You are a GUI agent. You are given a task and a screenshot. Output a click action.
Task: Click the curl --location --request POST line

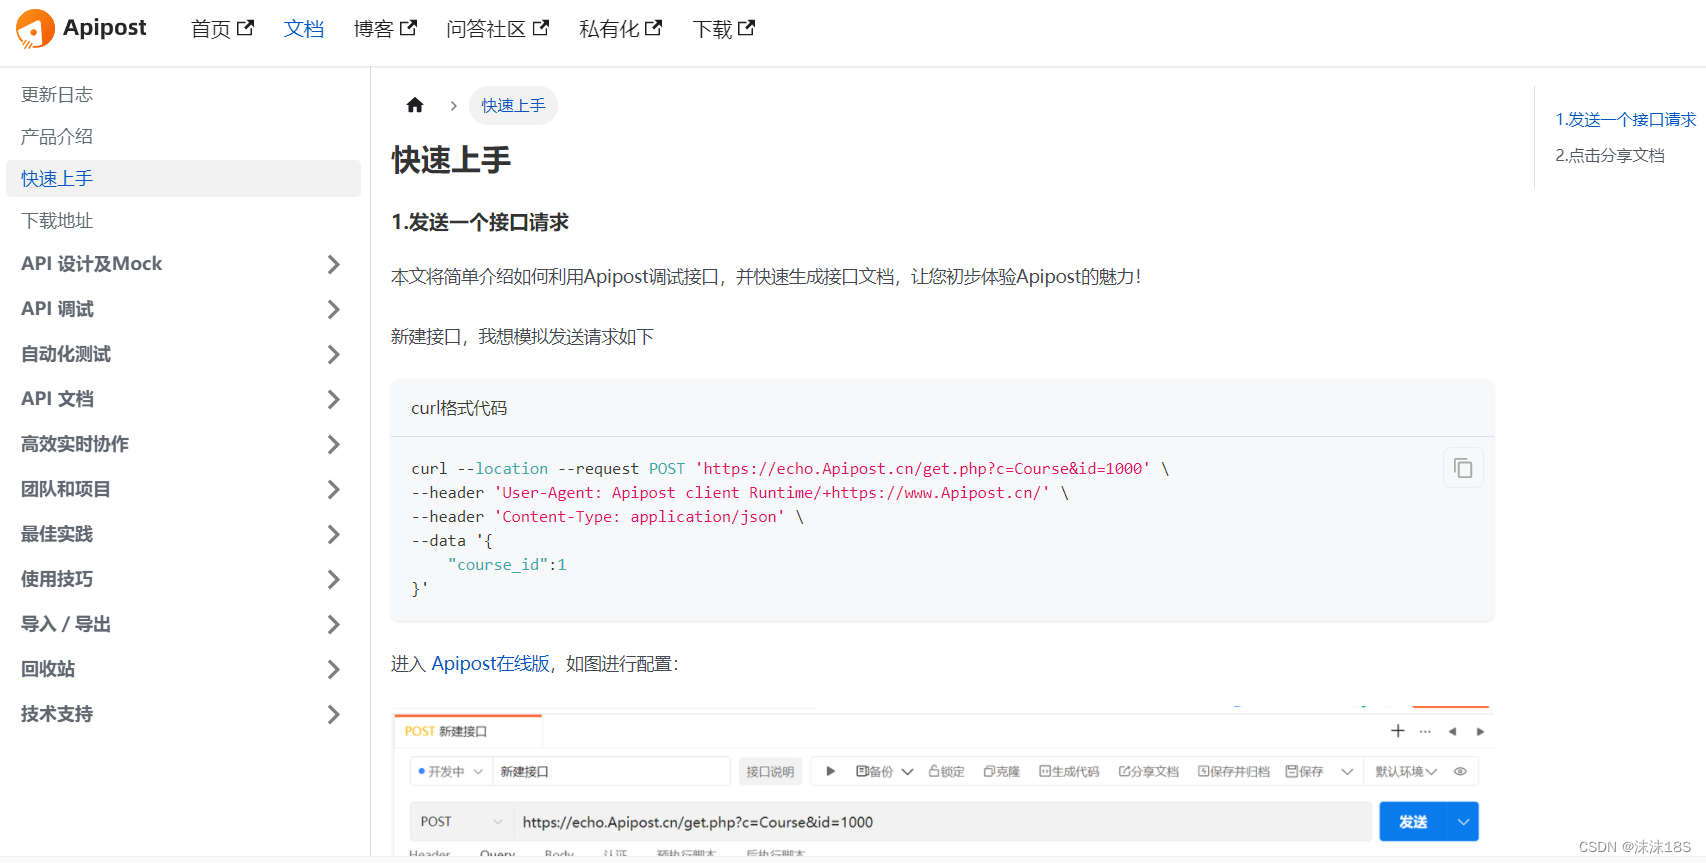[790, 468]
